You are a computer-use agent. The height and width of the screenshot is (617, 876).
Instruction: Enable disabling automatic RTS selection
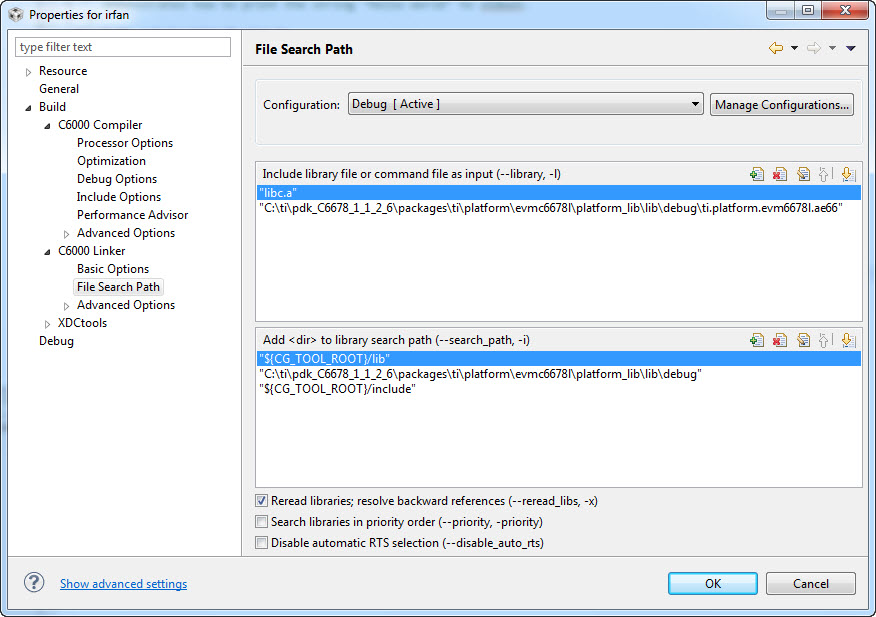262,542
